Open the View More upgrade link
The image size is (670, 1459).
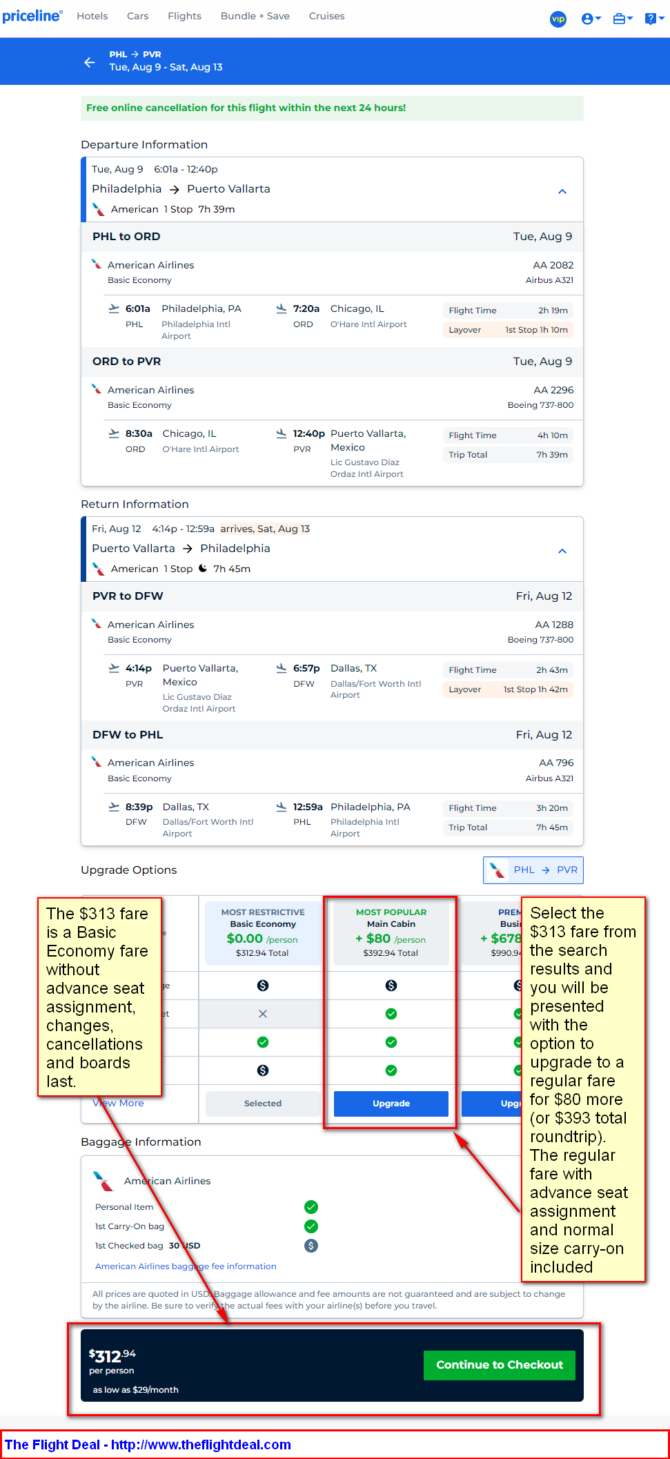click(118, 1103)
